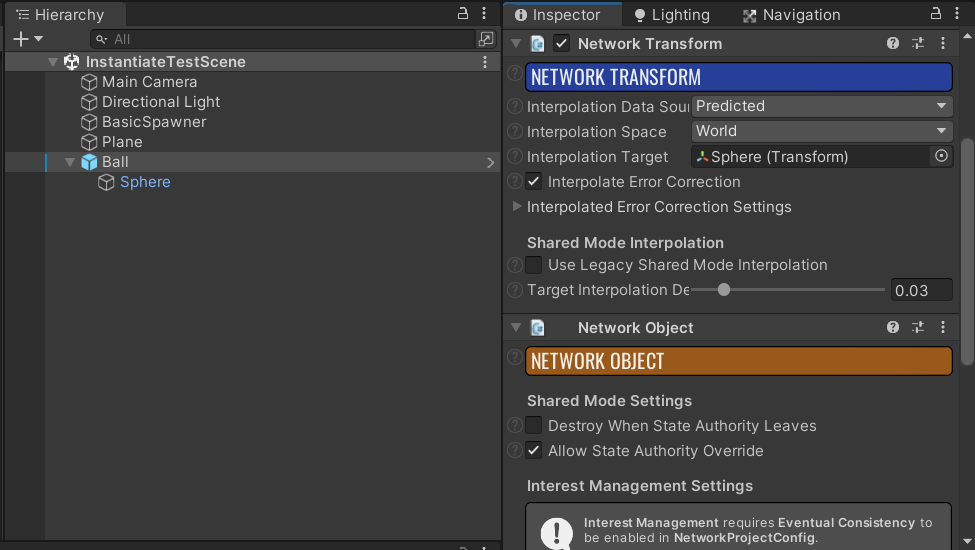Click help icon beside Interpolation Data Source
Screen dimensions: 975x550
pyautogui.click(x=515, y=106)
